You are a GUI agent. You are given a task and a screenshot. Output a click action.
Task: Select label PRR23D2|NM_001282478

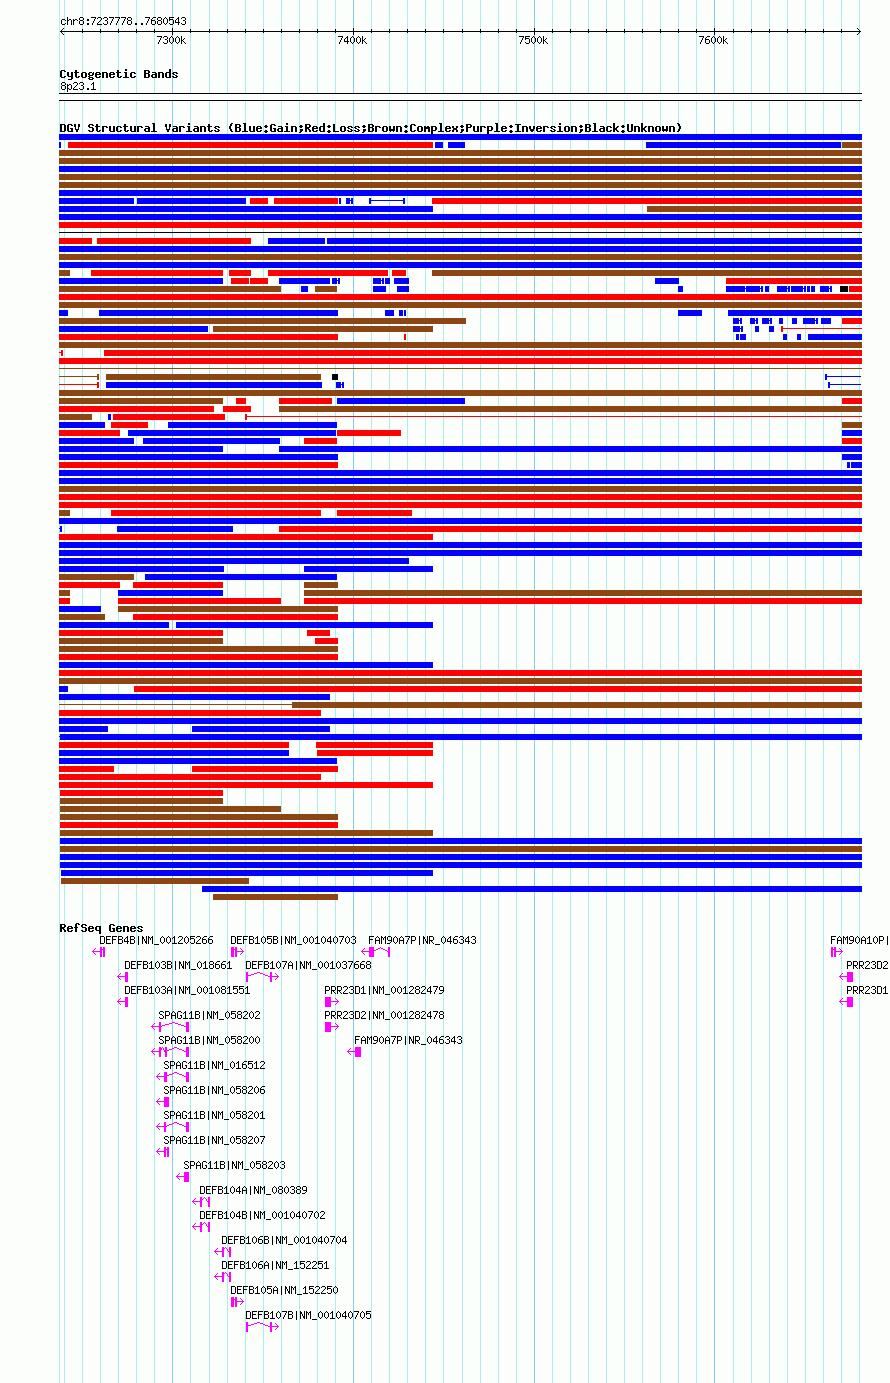(384, 1015)
